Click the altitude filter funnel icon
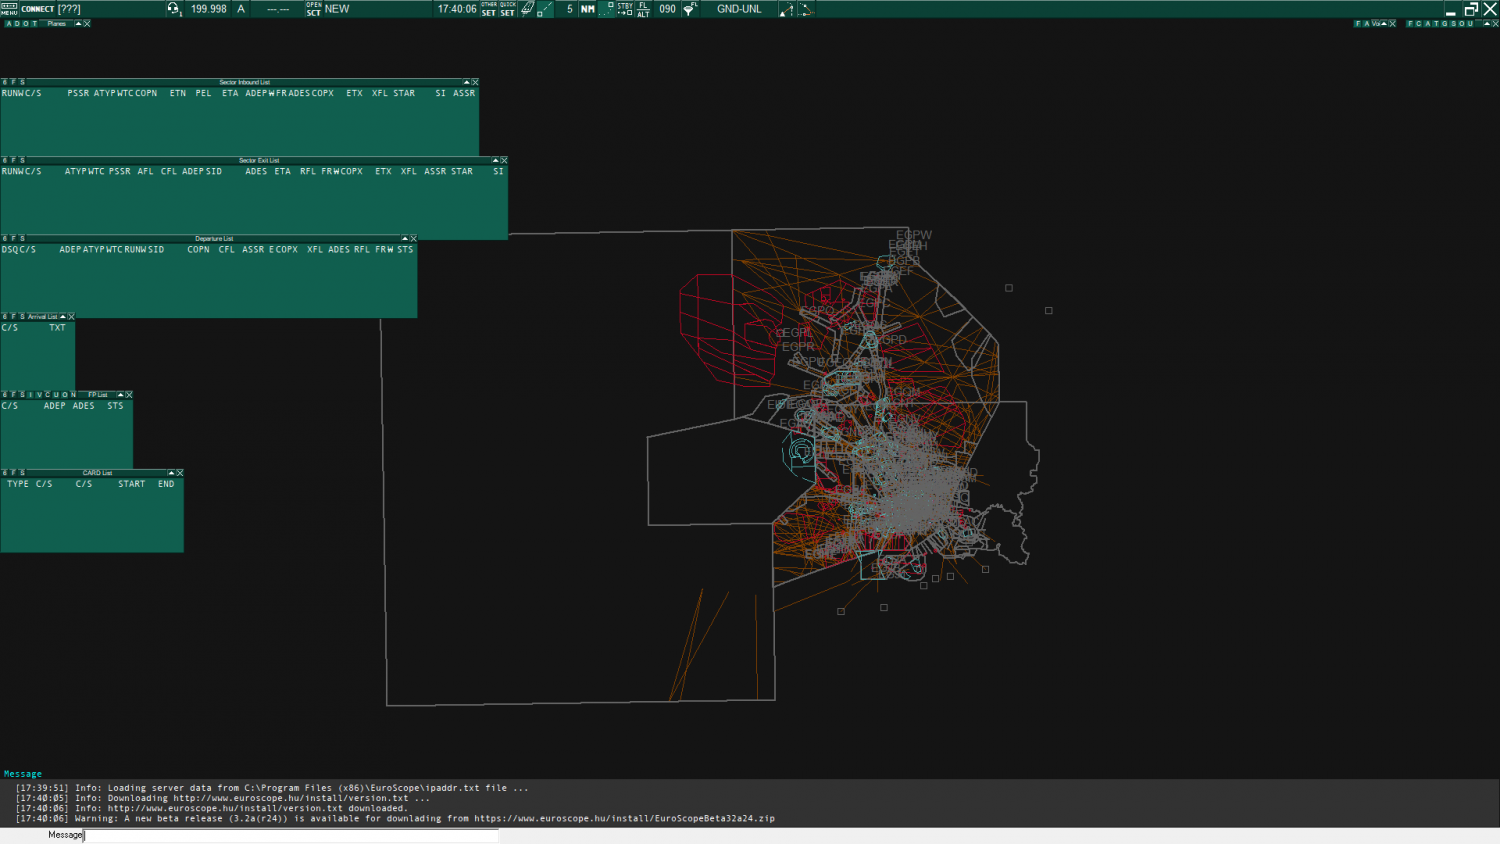The height and width of the screenshot is (844, 1500). (690, 9)
